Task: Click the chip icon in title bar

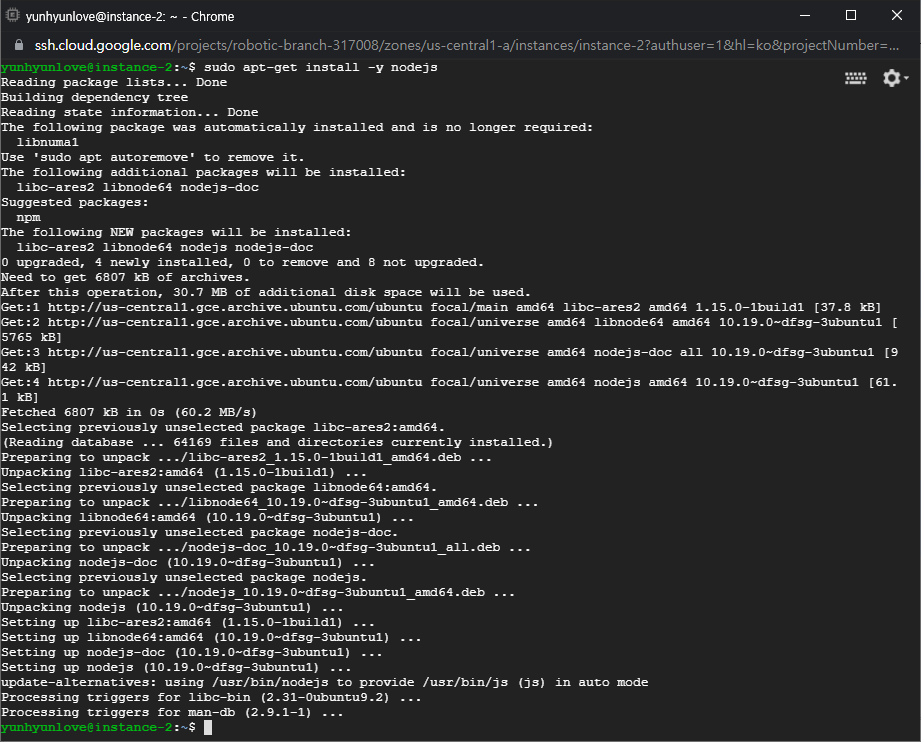Action: 12,16
